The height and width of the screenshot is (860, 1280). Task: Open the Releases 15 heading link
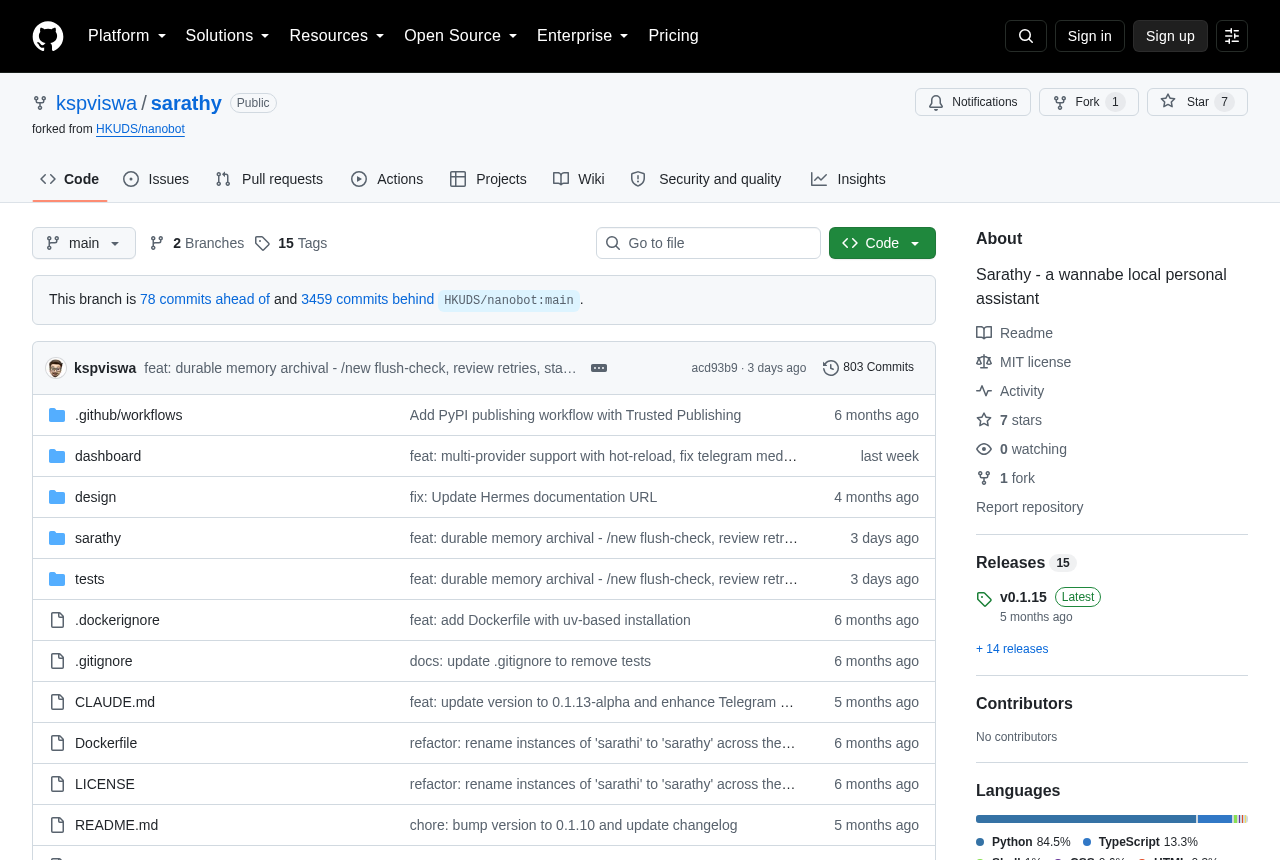1026,563
